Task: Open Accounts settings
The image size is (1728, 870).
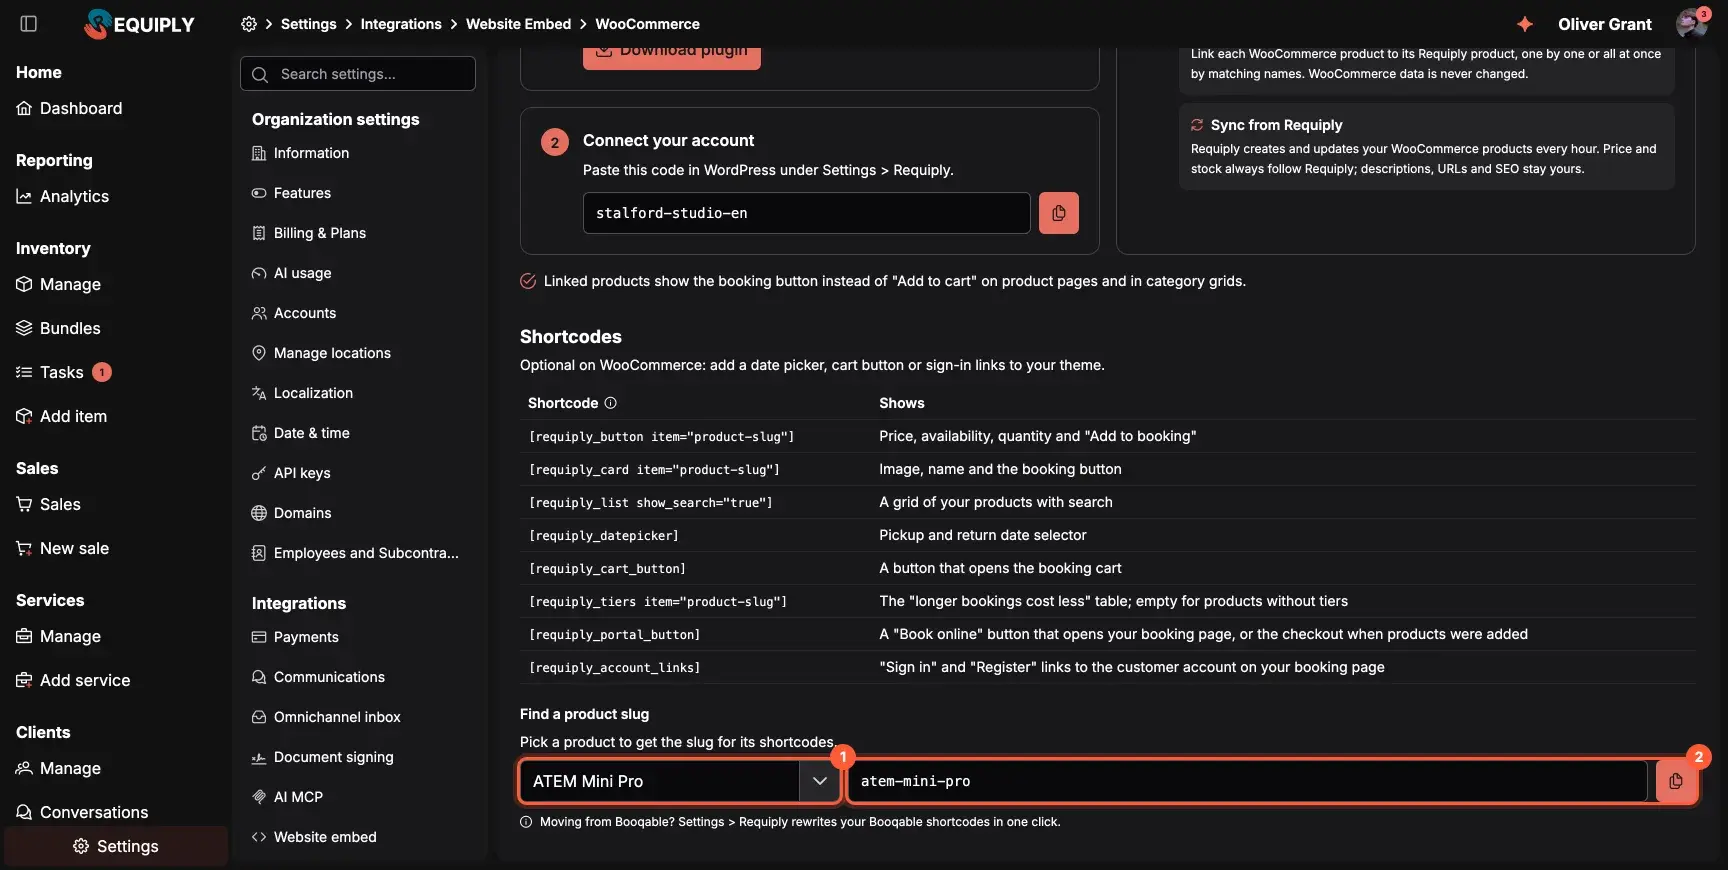Action: [x=294, y=313]
